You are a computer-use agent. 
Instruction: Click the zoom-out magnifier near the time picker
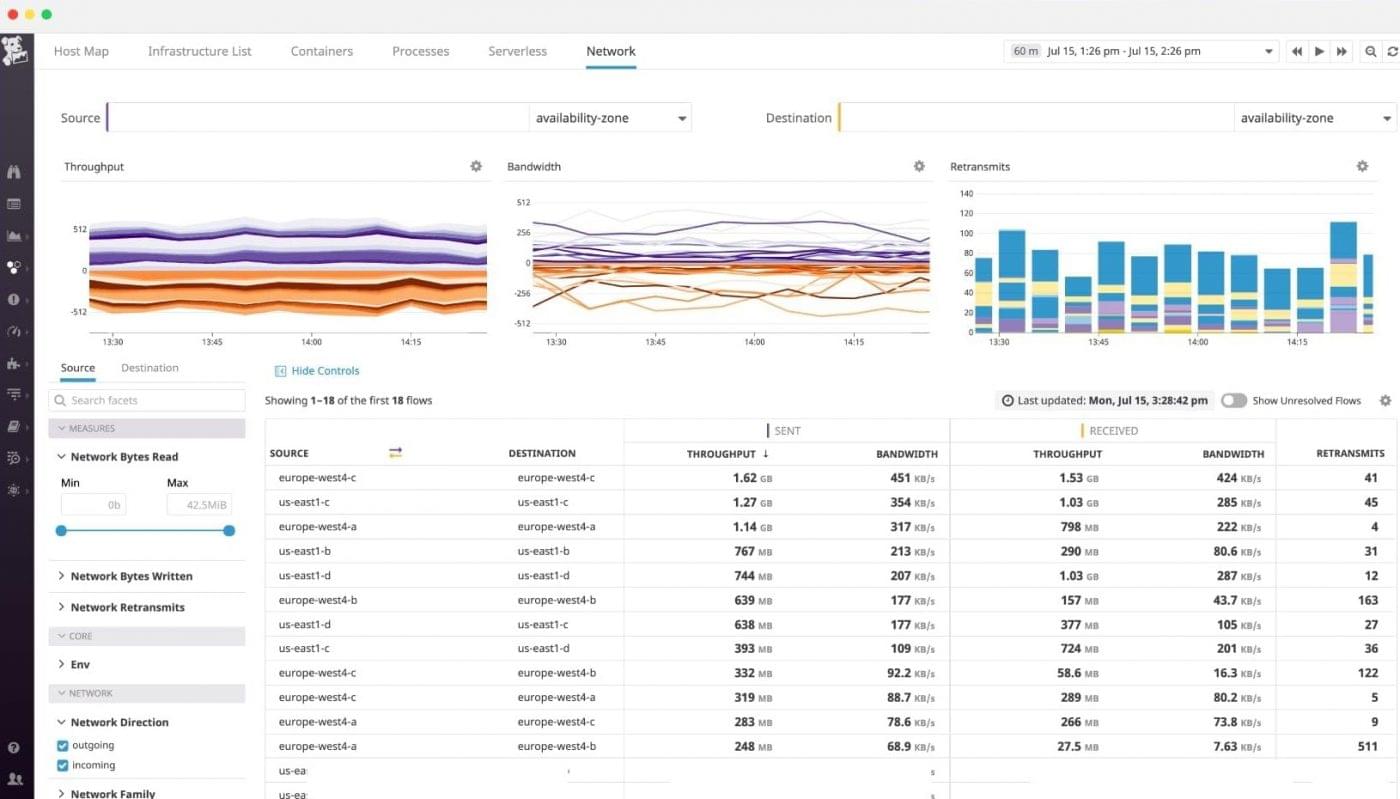pos(1371,51)
